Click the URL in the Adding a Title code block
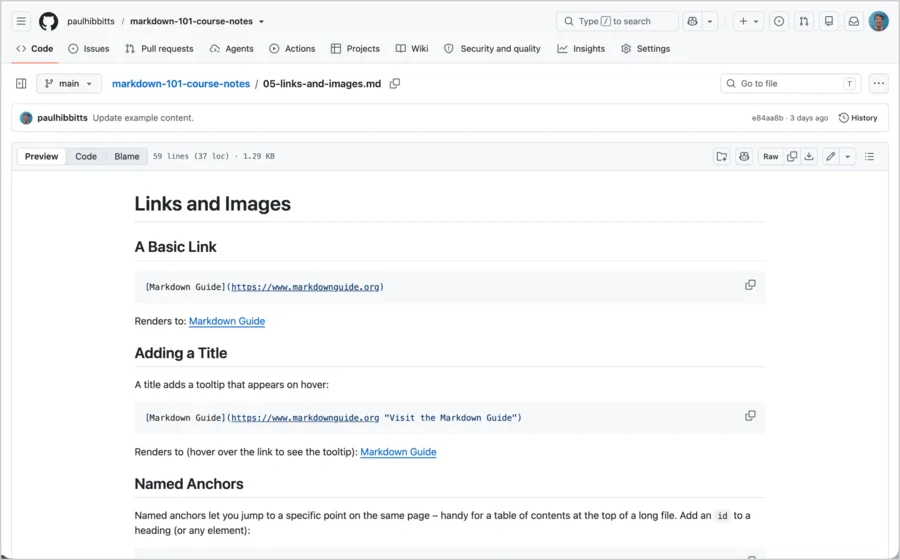This screenshot has height=560, width=900. [305, 418]
